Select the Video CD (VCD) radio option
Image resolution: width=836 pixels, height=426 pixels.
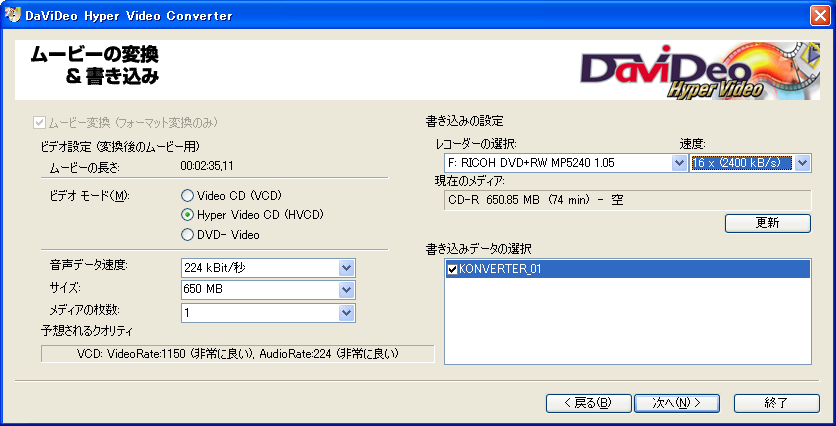coord(187,195)
